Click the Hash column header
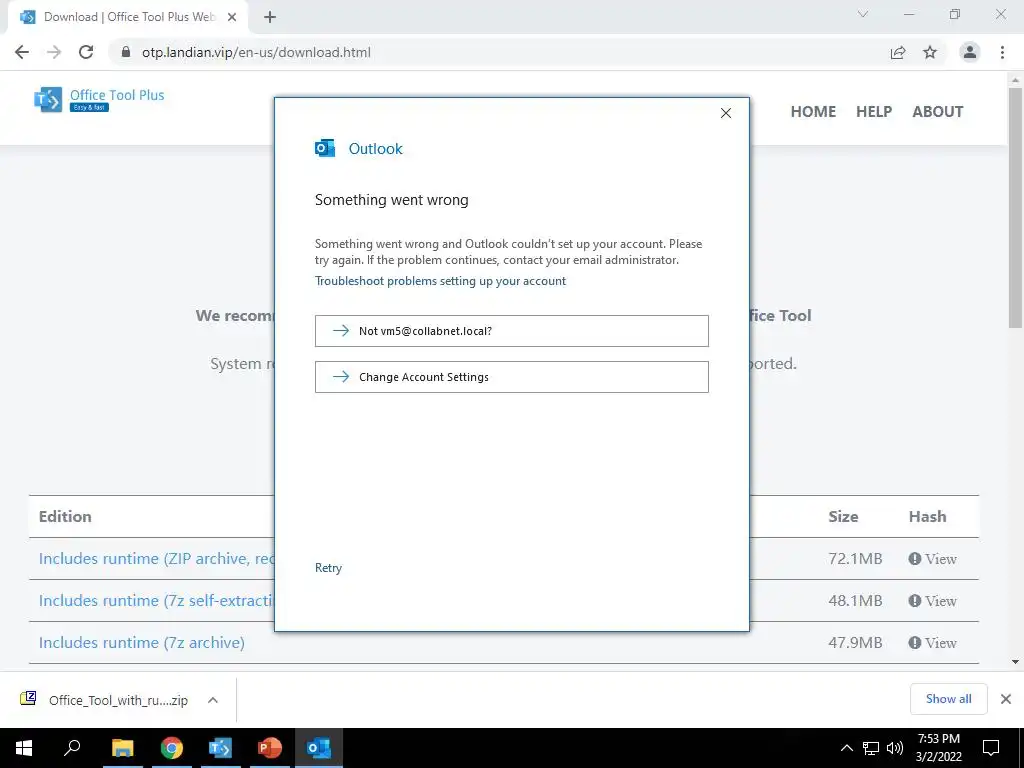Screen dimensions: 1024x768 [927, 517]
